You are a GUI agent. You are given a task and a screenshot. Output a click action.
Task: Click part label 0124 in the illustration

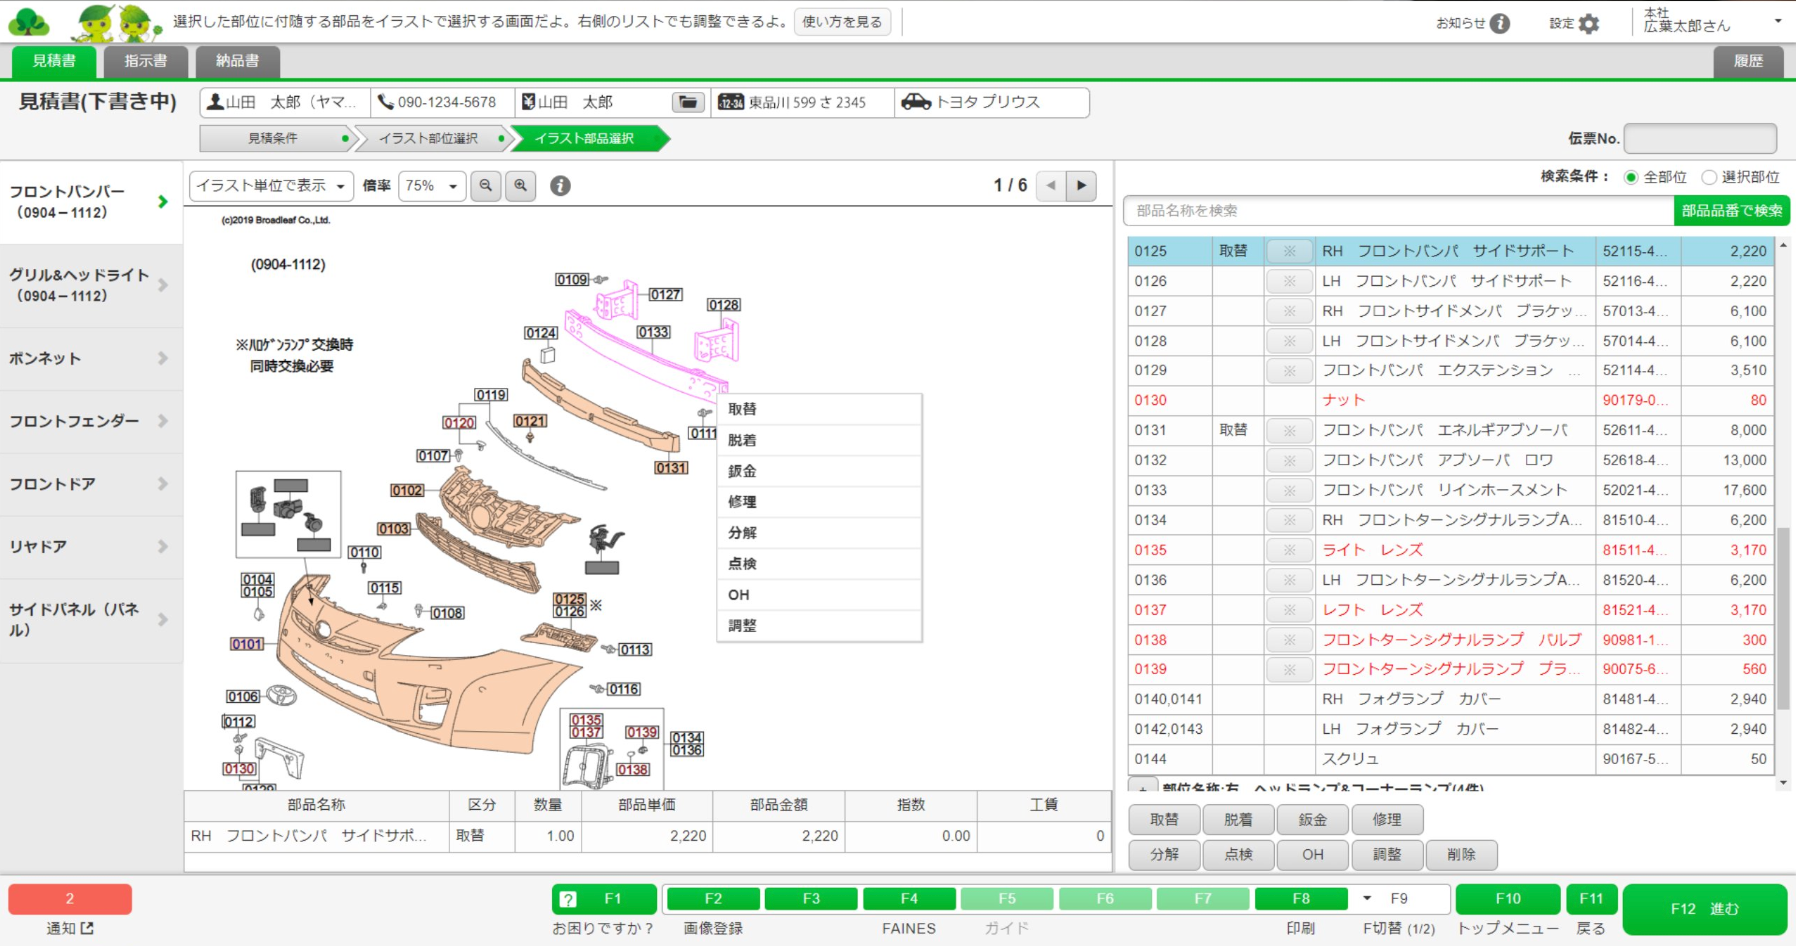541,332
